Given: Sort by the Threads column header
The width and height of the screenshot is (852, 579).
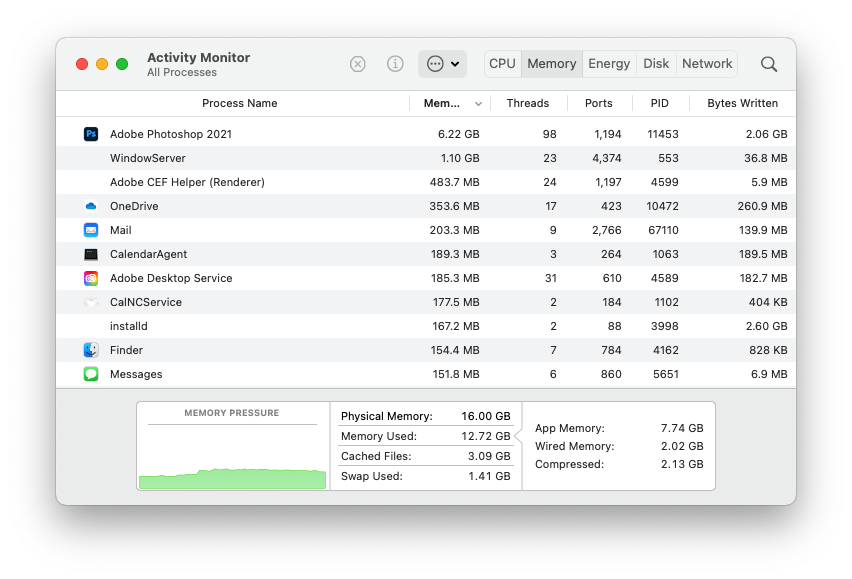Looking at the screenshot, I should [528, 103].
